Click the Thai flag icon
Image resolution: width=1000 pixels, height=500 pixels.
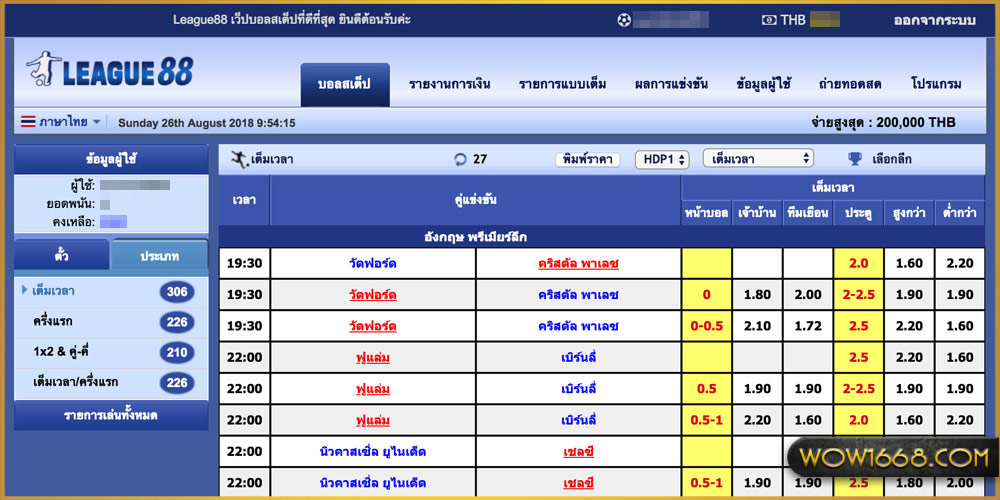click(28, 122)
